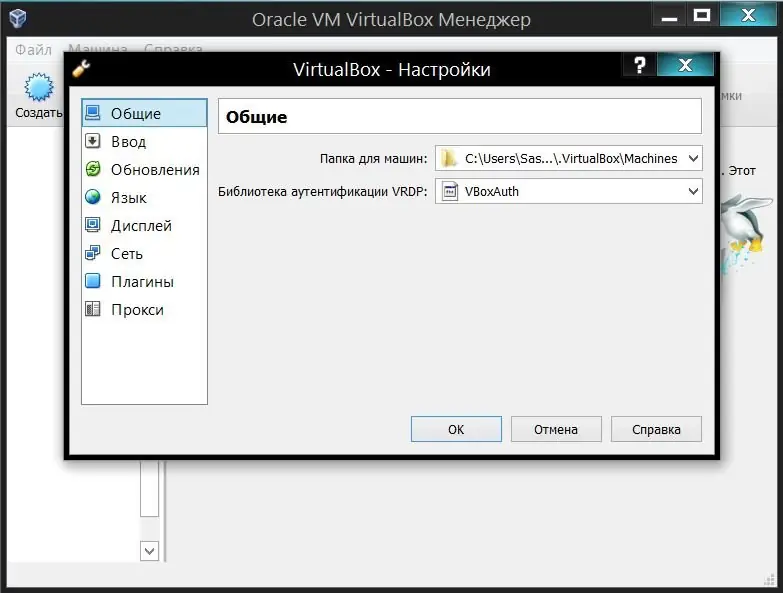Viewport: 783px width, 593px height.
Task: Click the scroll down arrow in manager window
Action: click(149, 551)
